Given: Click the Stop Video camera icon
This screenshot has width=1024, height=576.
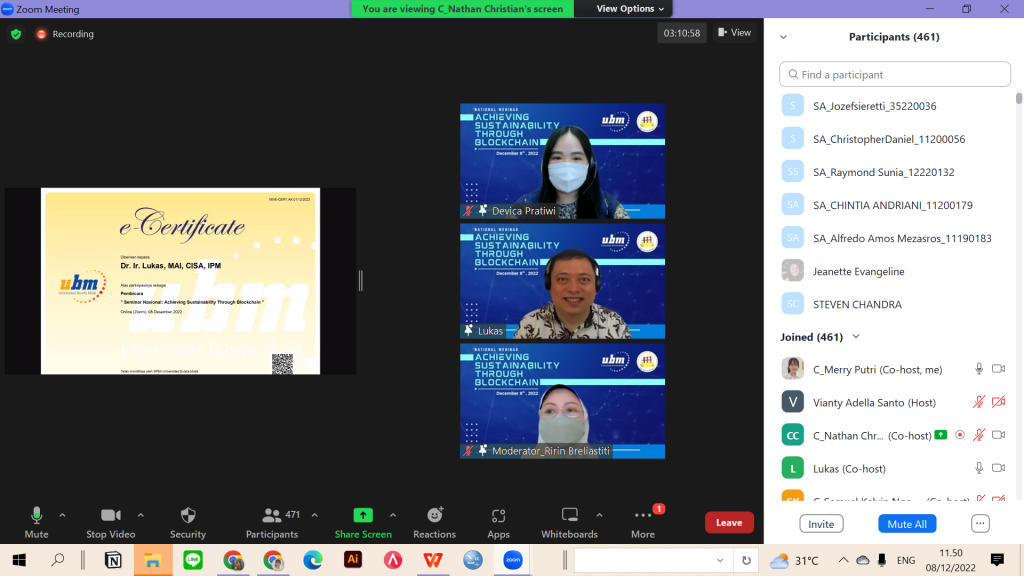Looking at the screenshot, I should tap(110, 515).
